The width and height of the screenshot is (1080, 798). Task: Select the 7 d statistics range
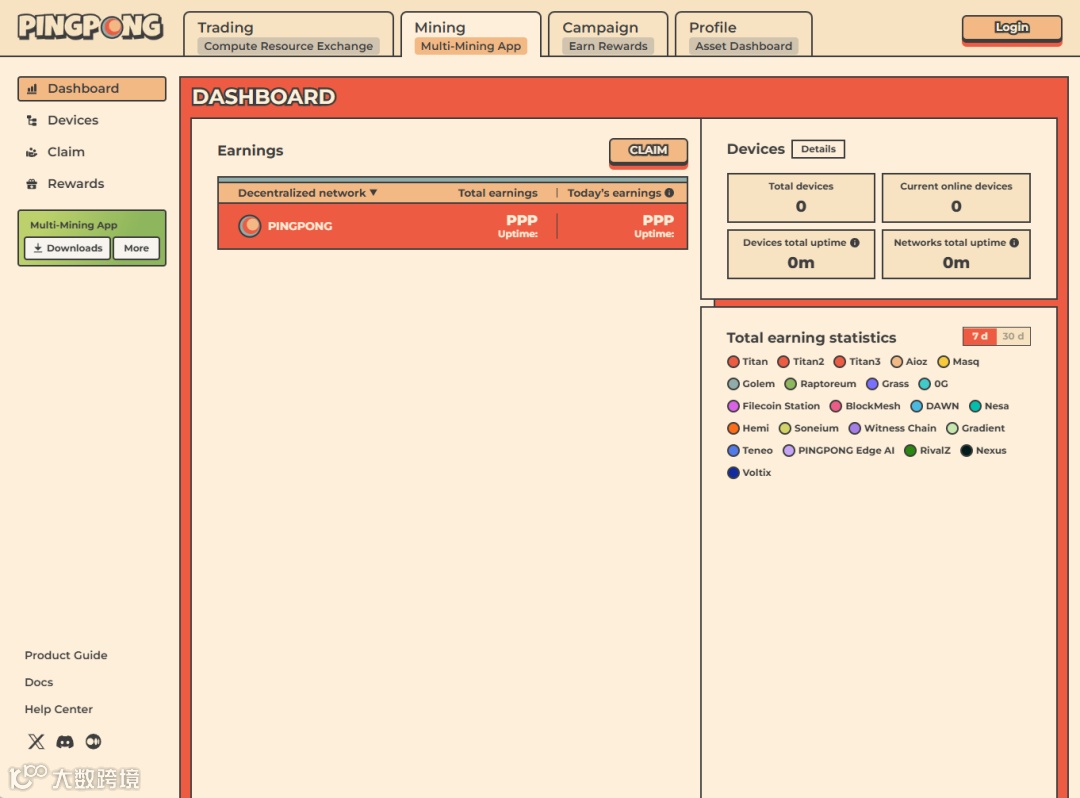pos(980,336)
